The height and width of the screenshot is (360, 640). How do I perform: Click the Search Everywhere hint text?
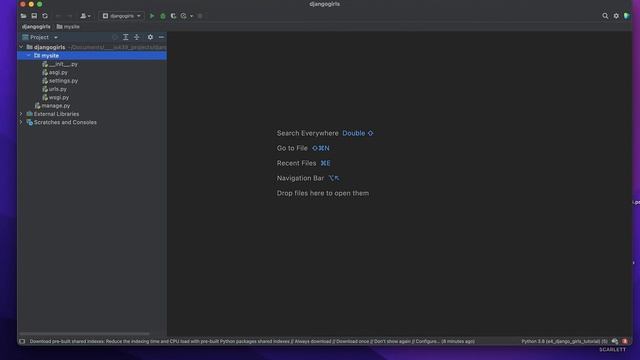click(x=307, y=133)
